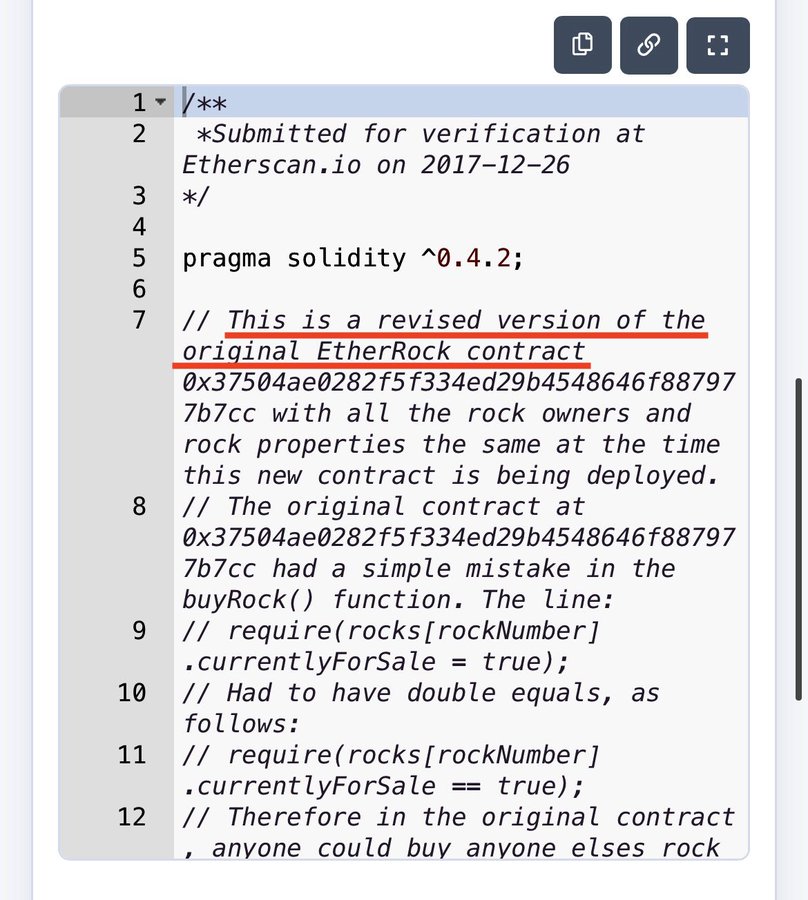Click the 'Etherscan.io on 2017-12-26' text

coord(376,165)
